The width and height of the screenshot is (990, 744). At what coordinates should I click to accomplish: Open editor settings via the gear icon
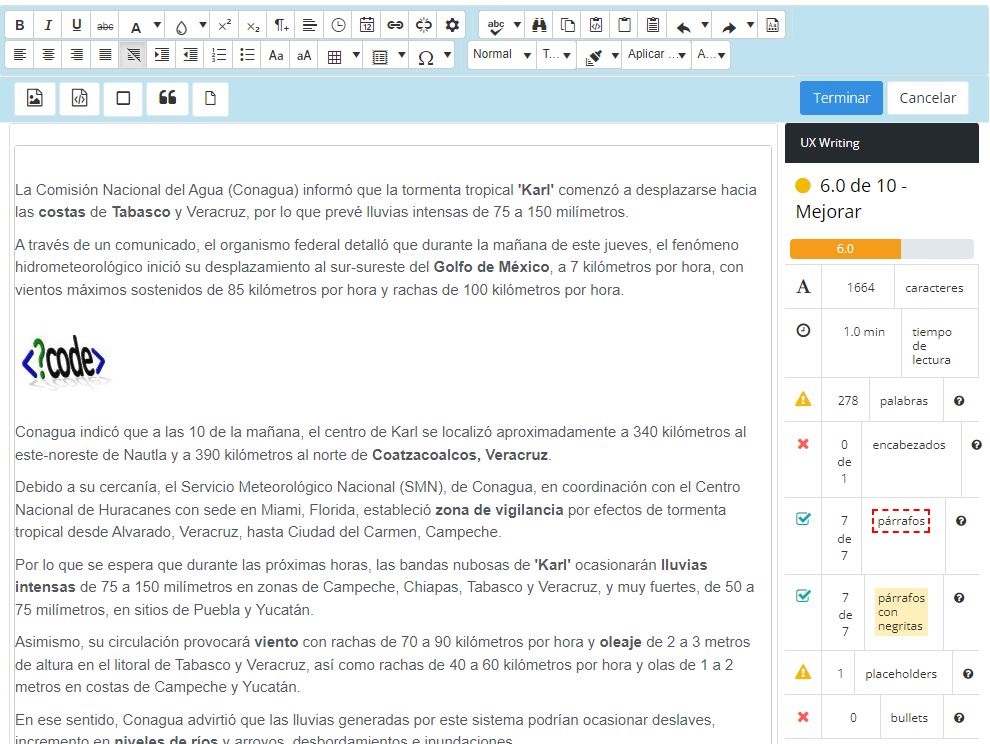pyautogui.click(x=451, y=25)
